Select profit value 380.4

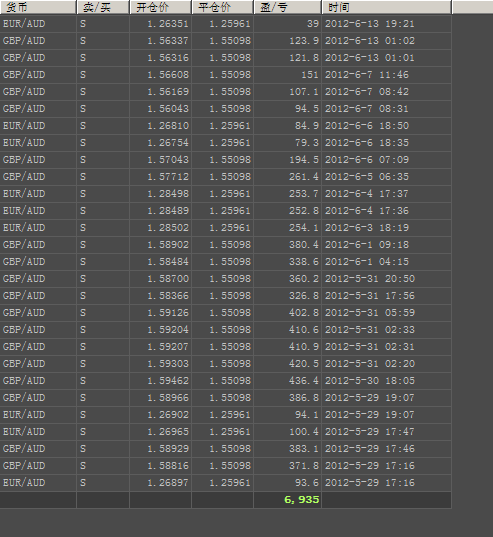304,245
